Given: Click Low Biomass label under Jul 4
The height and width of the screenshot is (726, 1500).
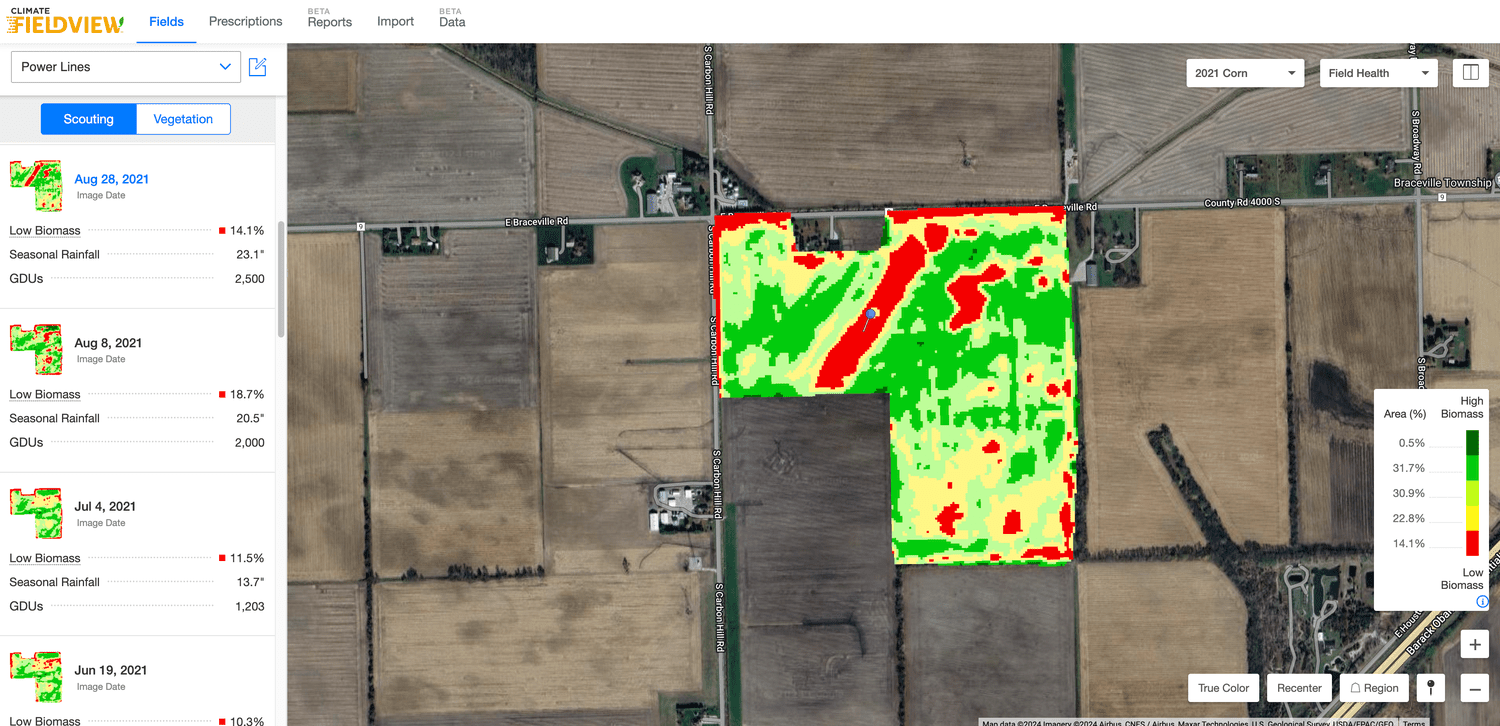Looking at the screenshot, I should [45, 559].
